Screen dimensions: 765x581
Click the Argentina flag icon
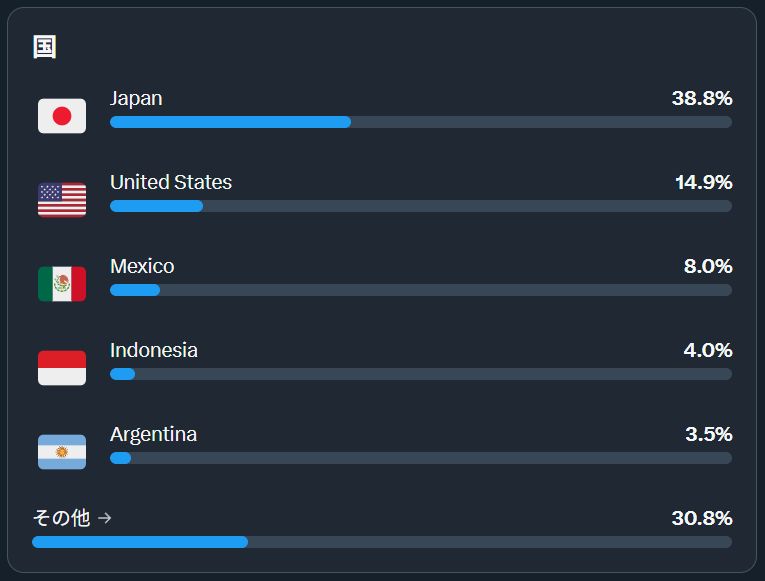tap(62, 452)
